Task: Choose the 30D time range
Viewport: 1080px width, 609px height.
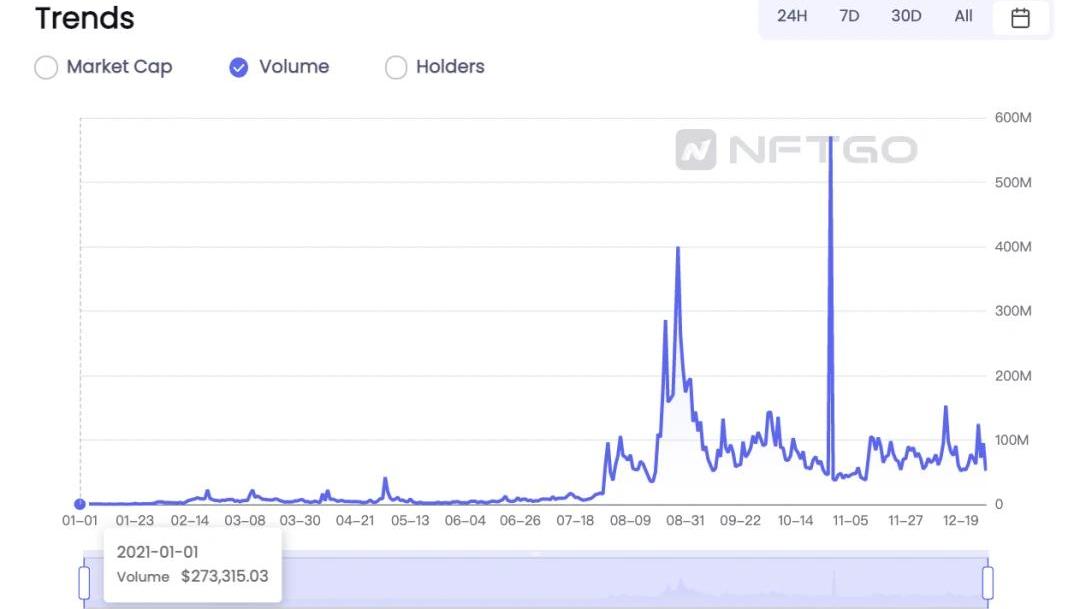Action: pos(906,16)
